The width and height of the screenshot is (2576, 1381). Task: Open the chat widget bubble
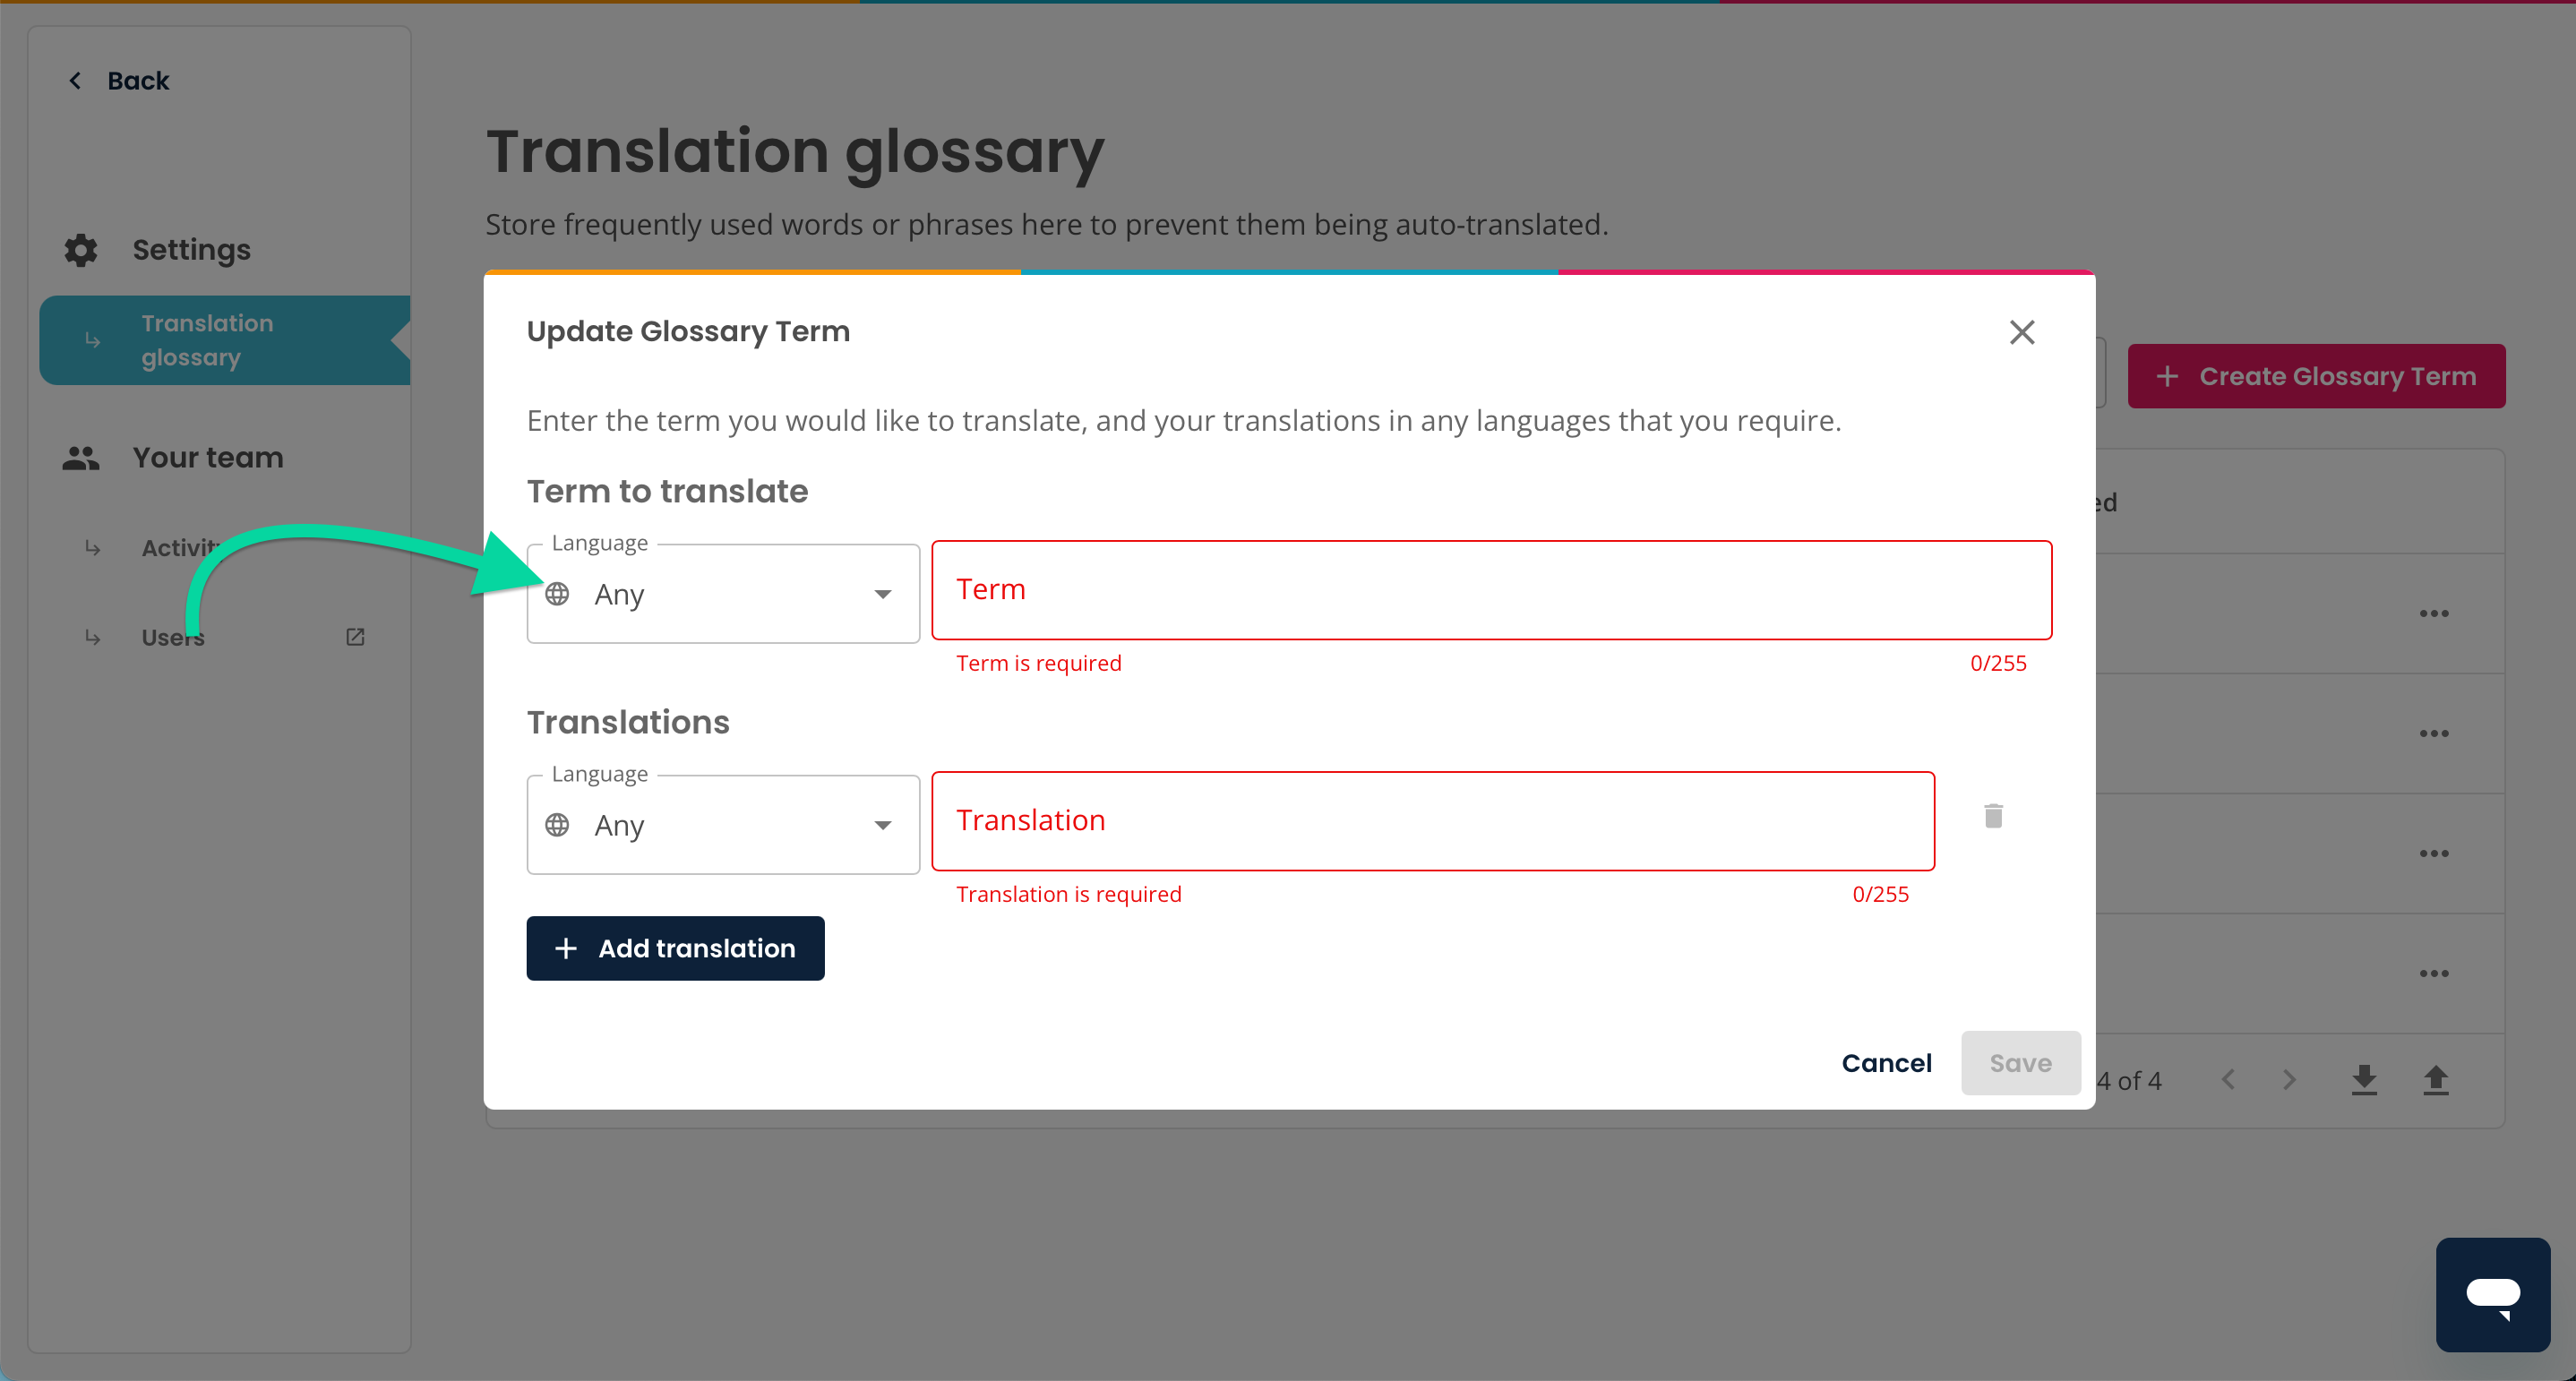[2492, 1294]
